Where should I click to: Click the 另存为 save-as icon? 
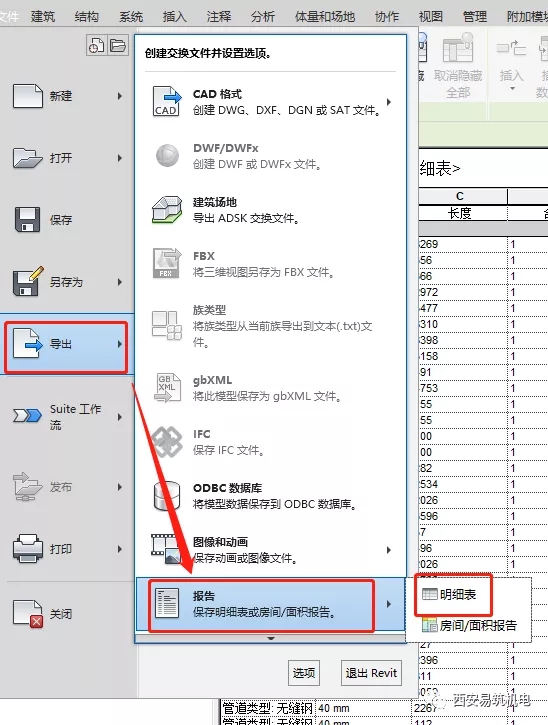28,281
